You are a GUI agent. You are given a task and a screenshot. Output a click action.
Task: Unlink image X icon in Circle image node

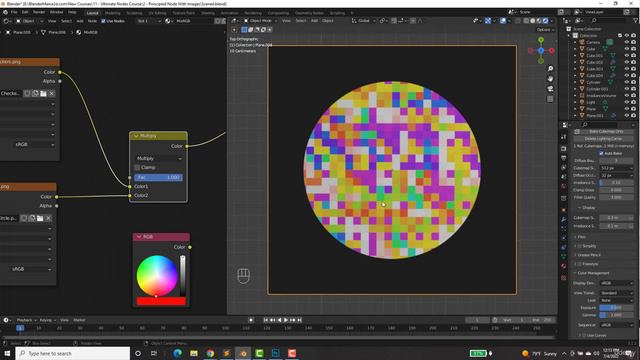click(48, 218)
